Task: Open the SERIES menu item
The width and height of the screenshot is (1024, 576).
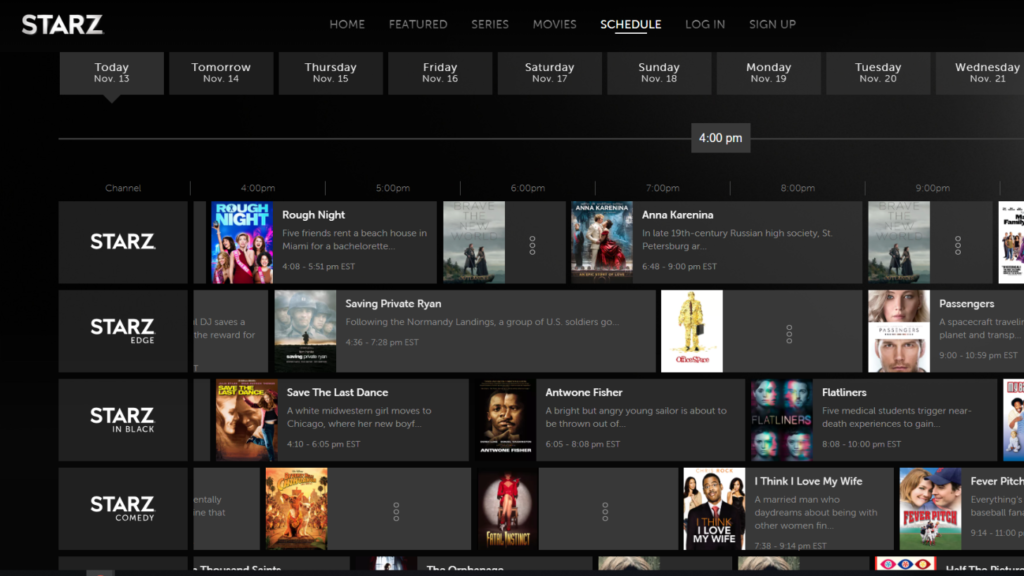Action: pos(490,24)
